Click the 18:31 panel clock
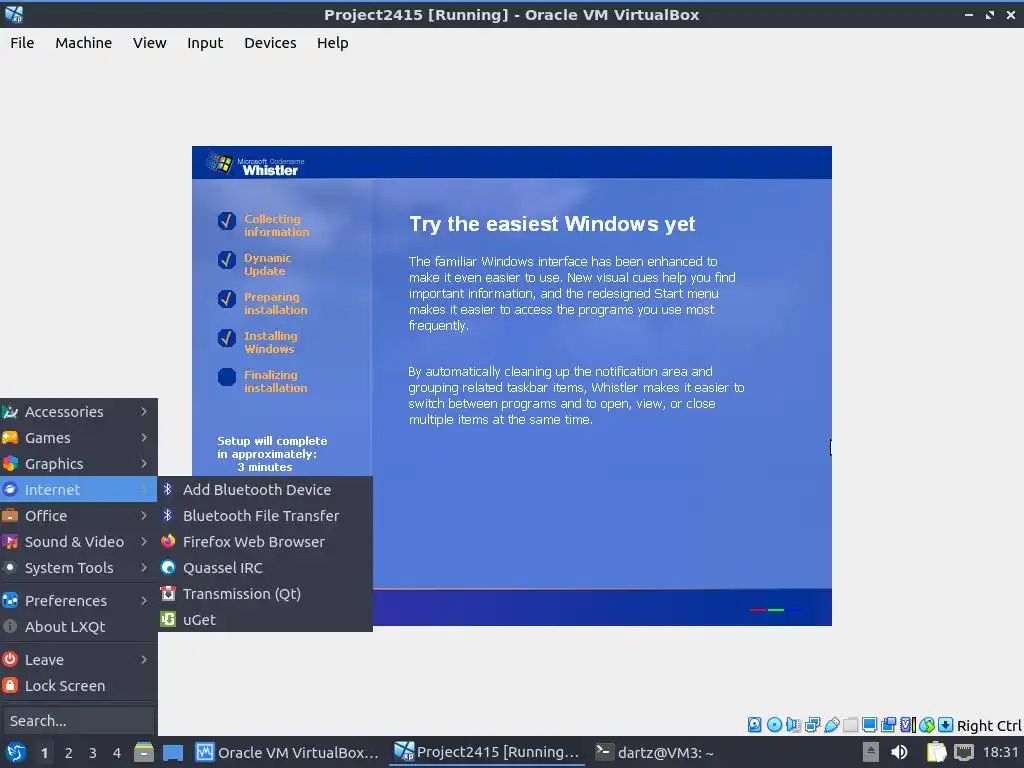Screen dimensions: 1024x768 1000,752
